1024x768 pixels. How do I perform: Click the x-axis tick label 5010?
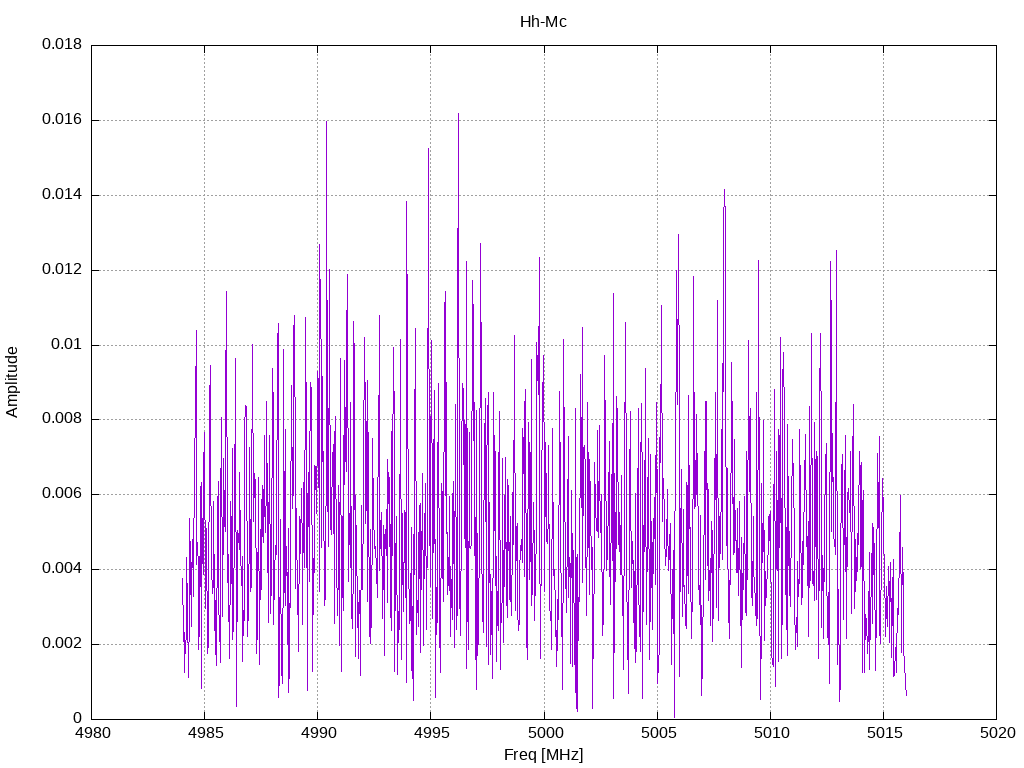771,733
